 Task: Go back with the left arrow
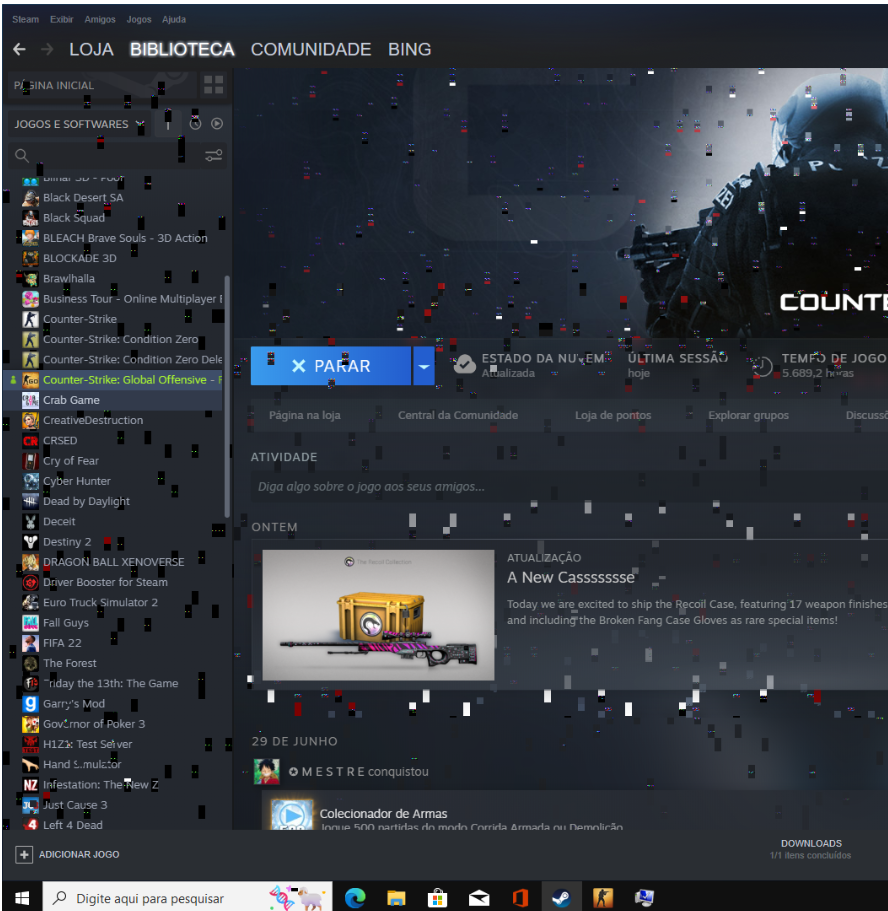click(19, 49)
